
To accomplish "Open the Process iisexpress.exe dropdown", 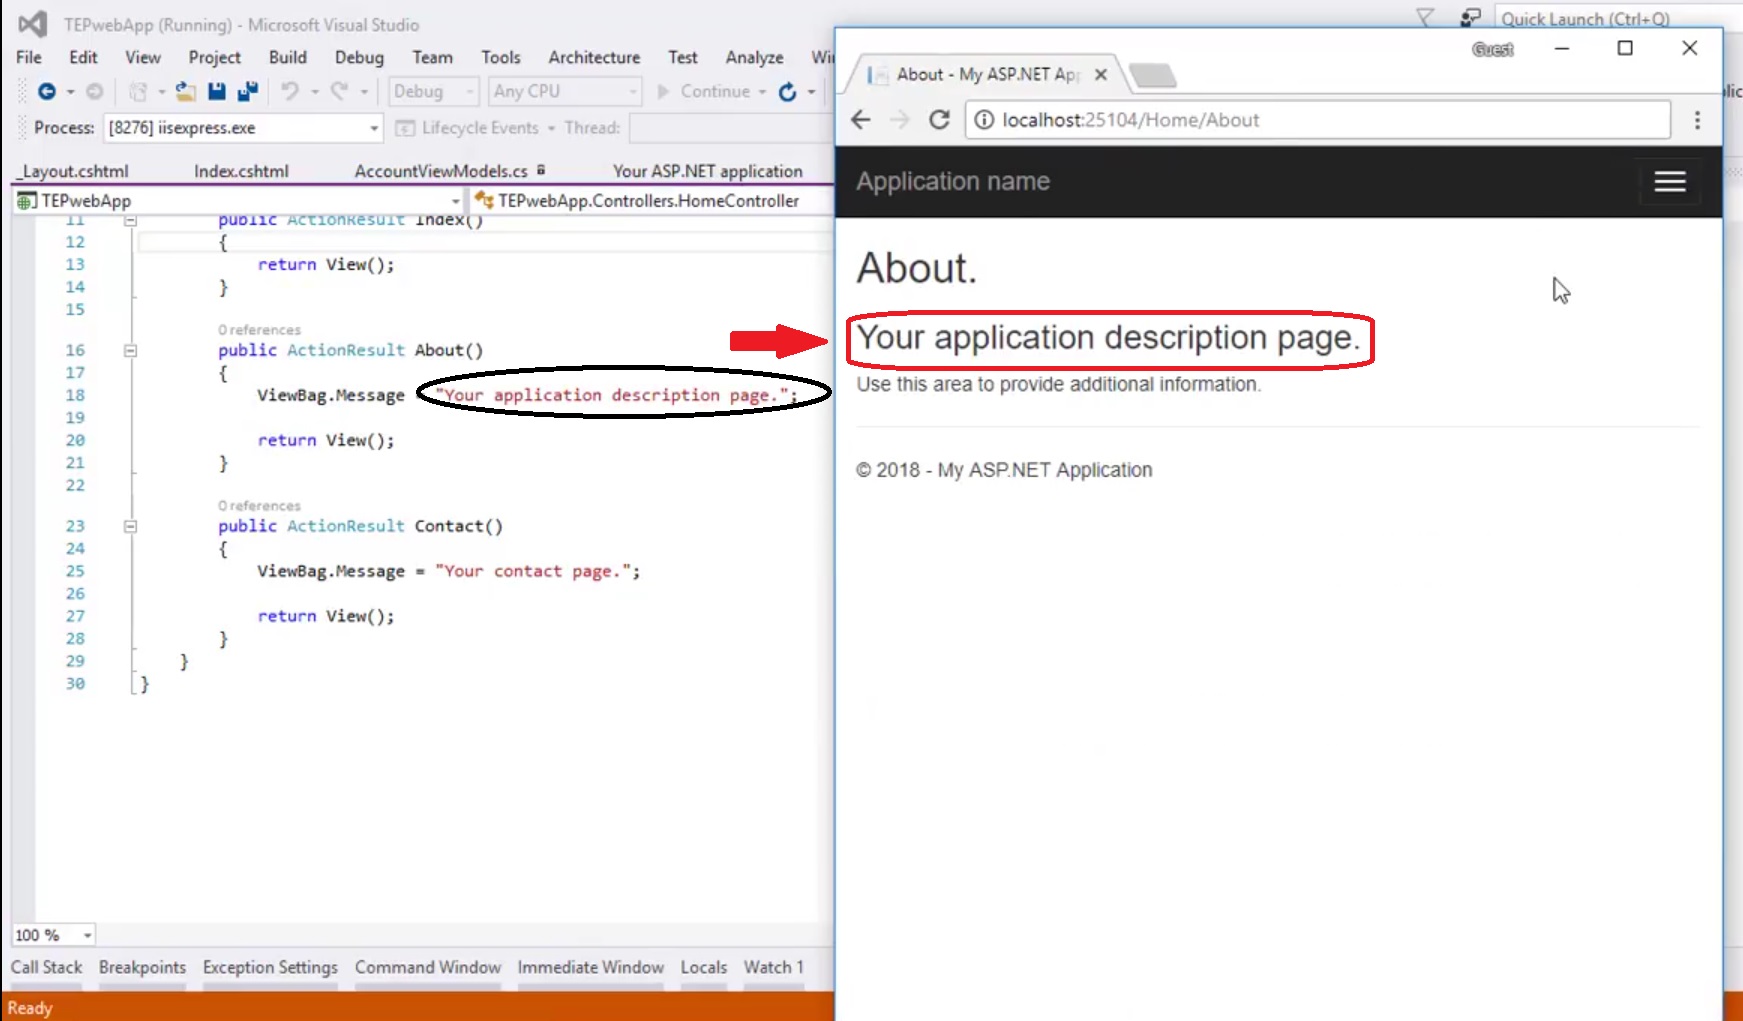I will pyautogui.click(x=374, y=128).
